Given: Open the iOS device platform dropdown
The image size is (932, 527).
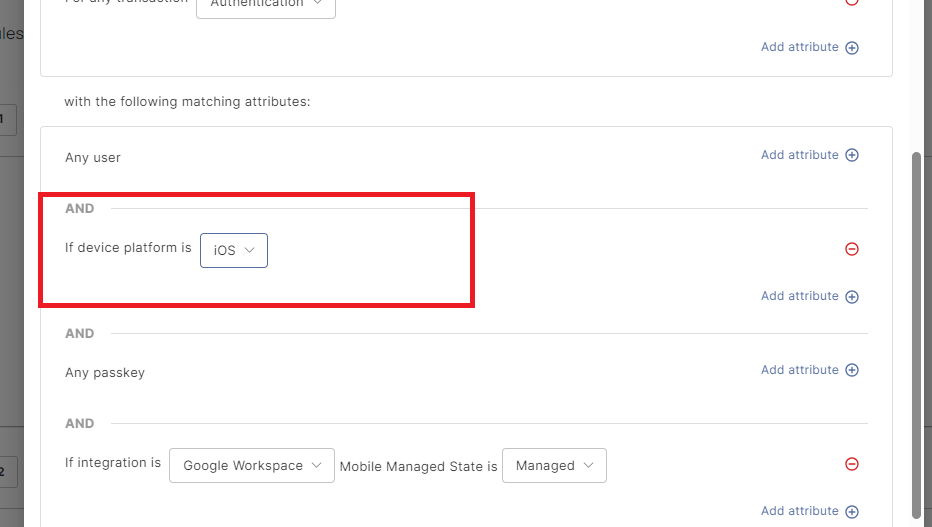Looking at the screenshot, I should [x=234, y=250].
